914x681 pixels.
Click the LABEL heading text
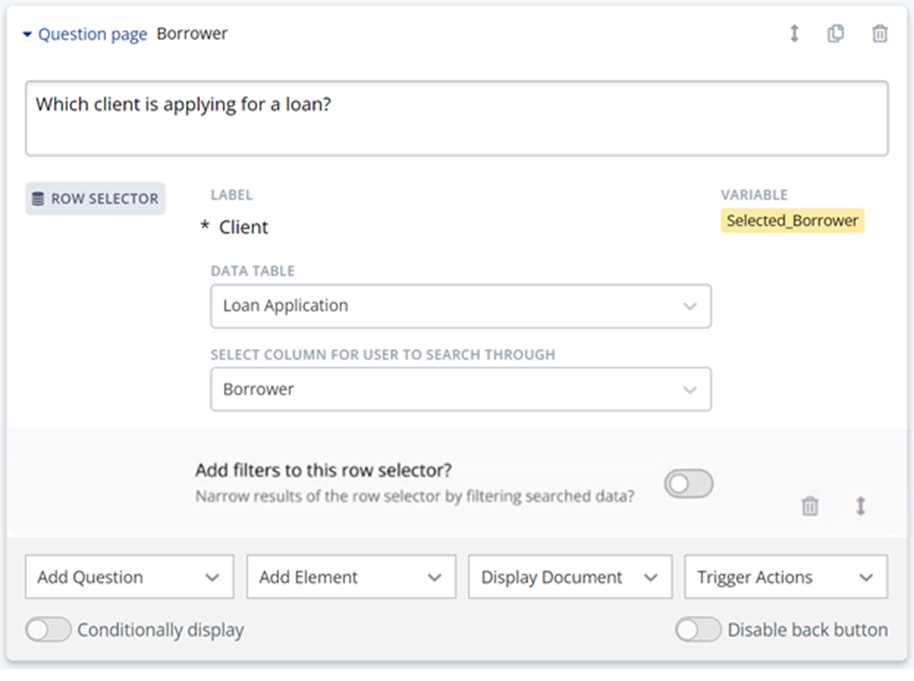[x=231, y=195]
